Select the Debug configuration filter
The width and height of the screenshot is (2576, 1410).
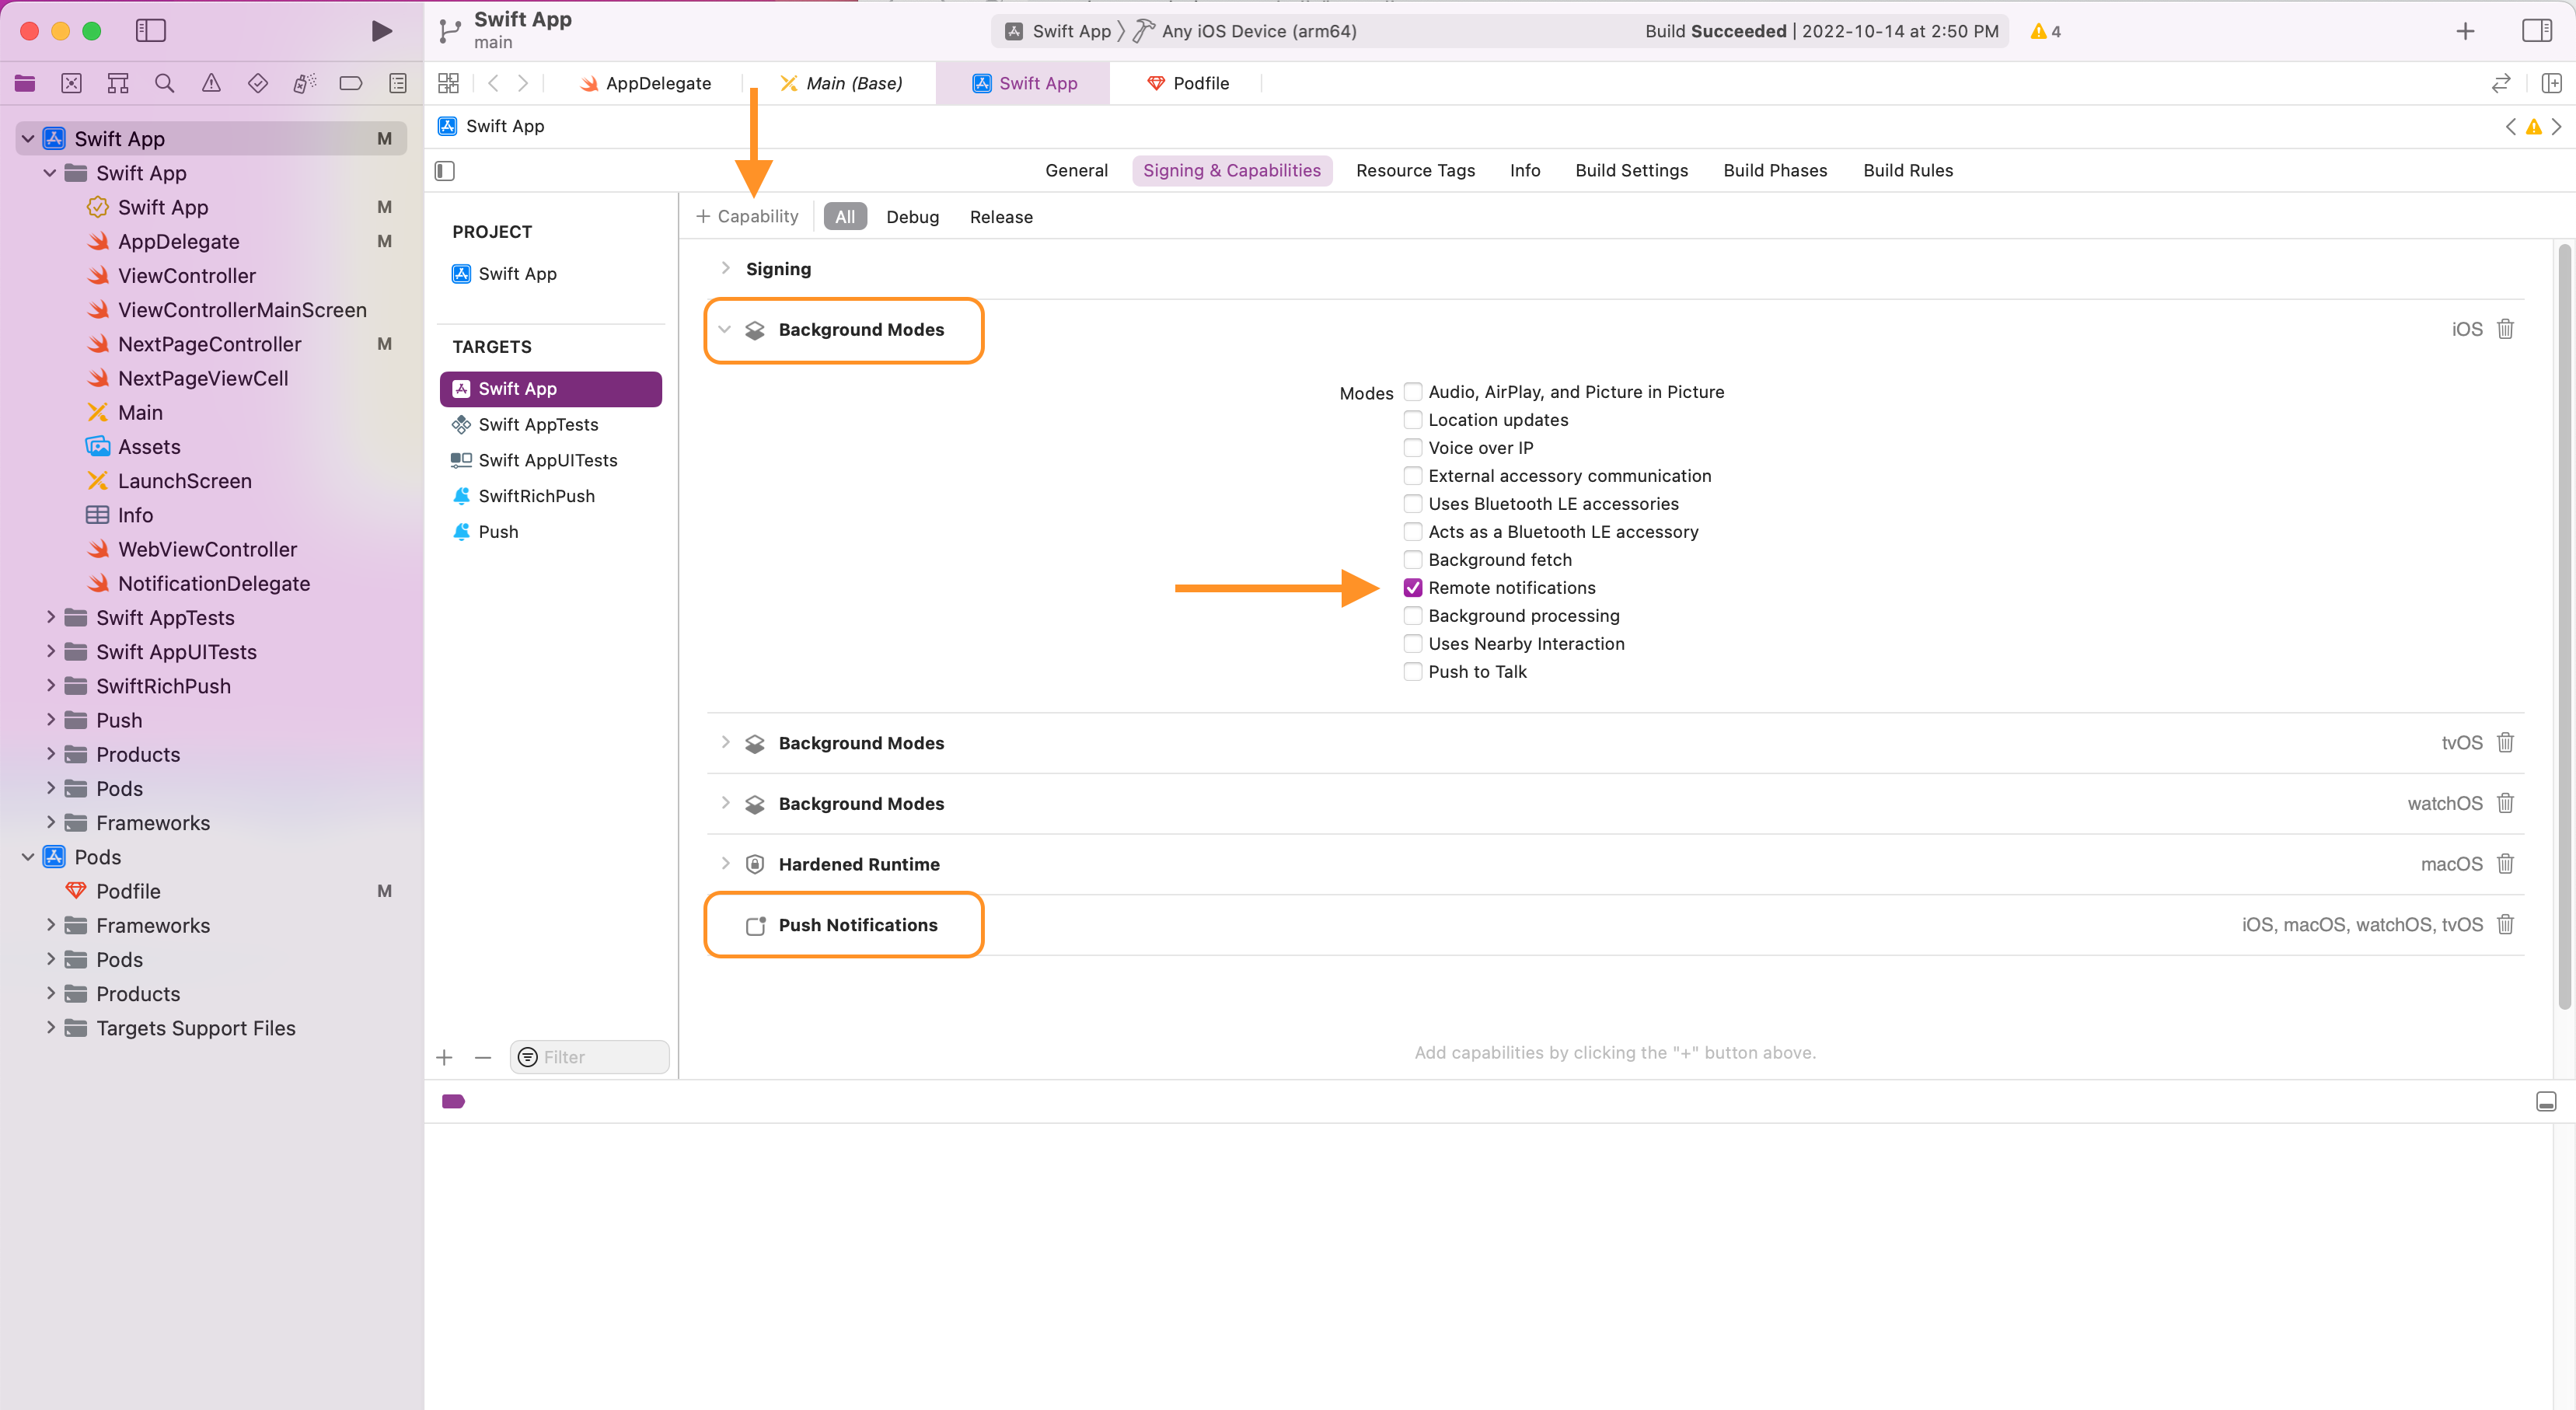tap(912, 216)
